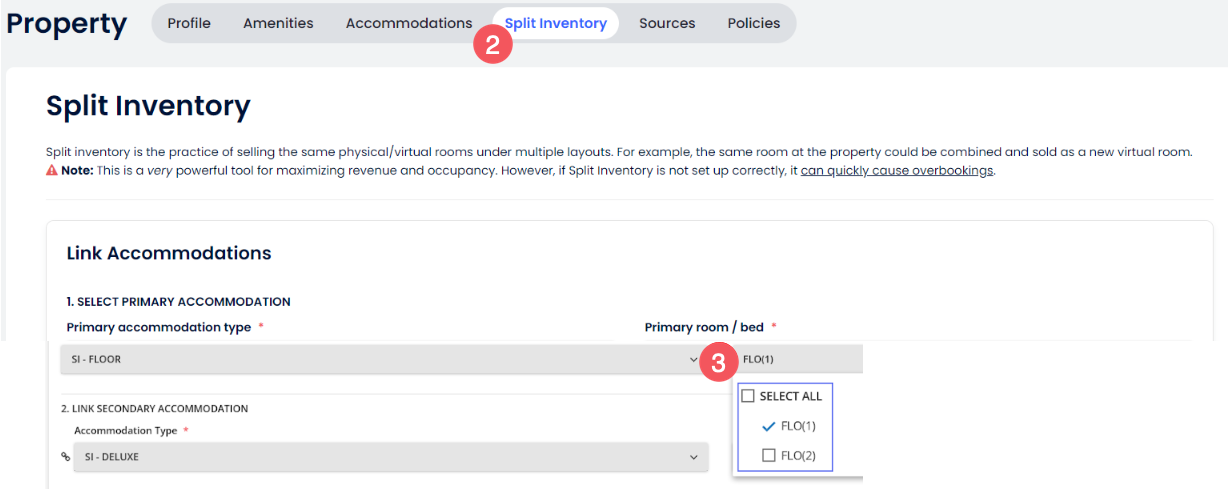Click the red step 2 badge
Screen dimensions: 1229x489
492,45
